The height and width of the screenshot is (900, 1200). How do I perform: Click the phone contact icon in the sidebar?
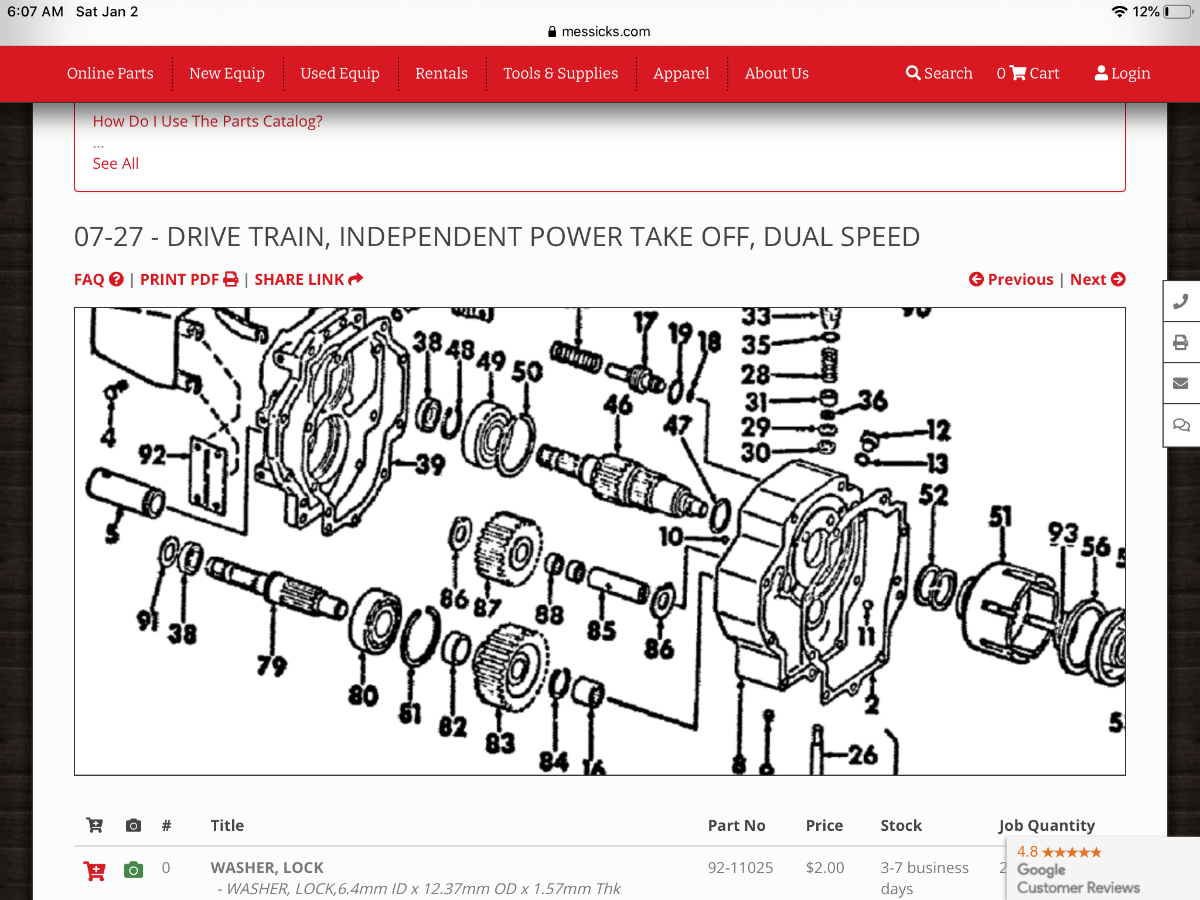click(x=1181, y=299)
